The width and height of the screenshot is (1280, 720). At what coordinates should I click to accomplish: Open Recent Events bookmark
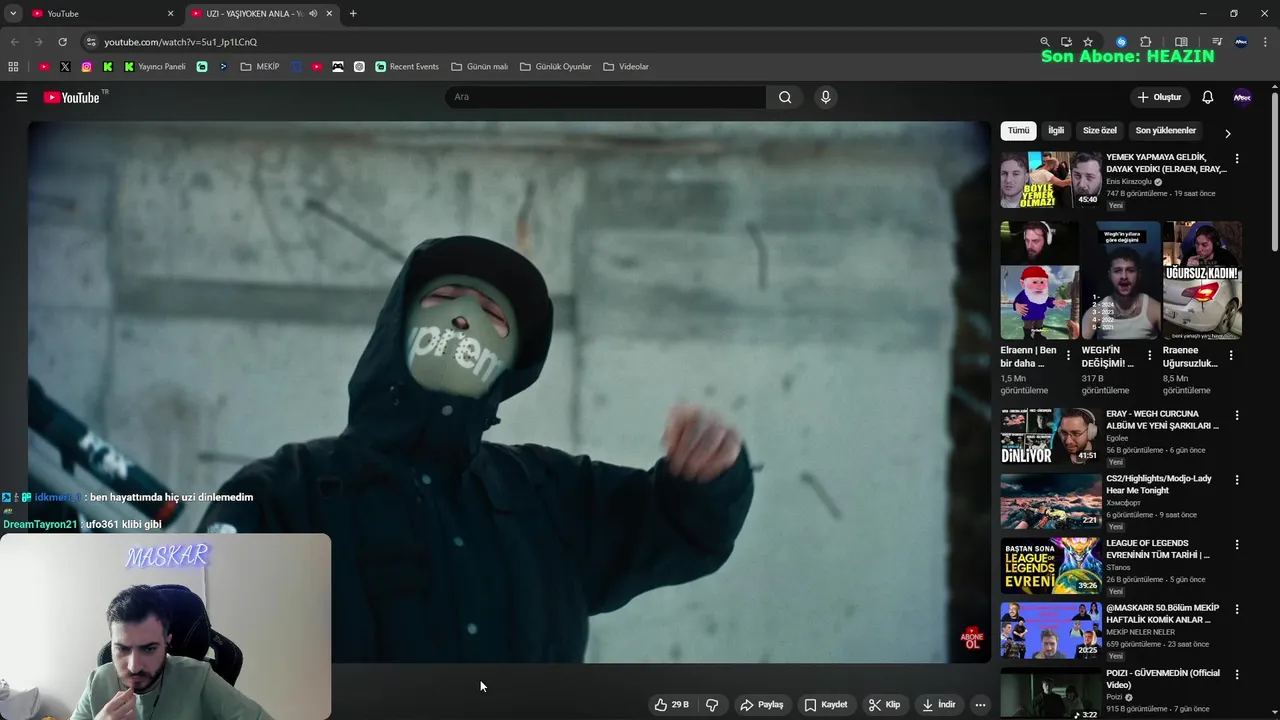pos(407,67)
